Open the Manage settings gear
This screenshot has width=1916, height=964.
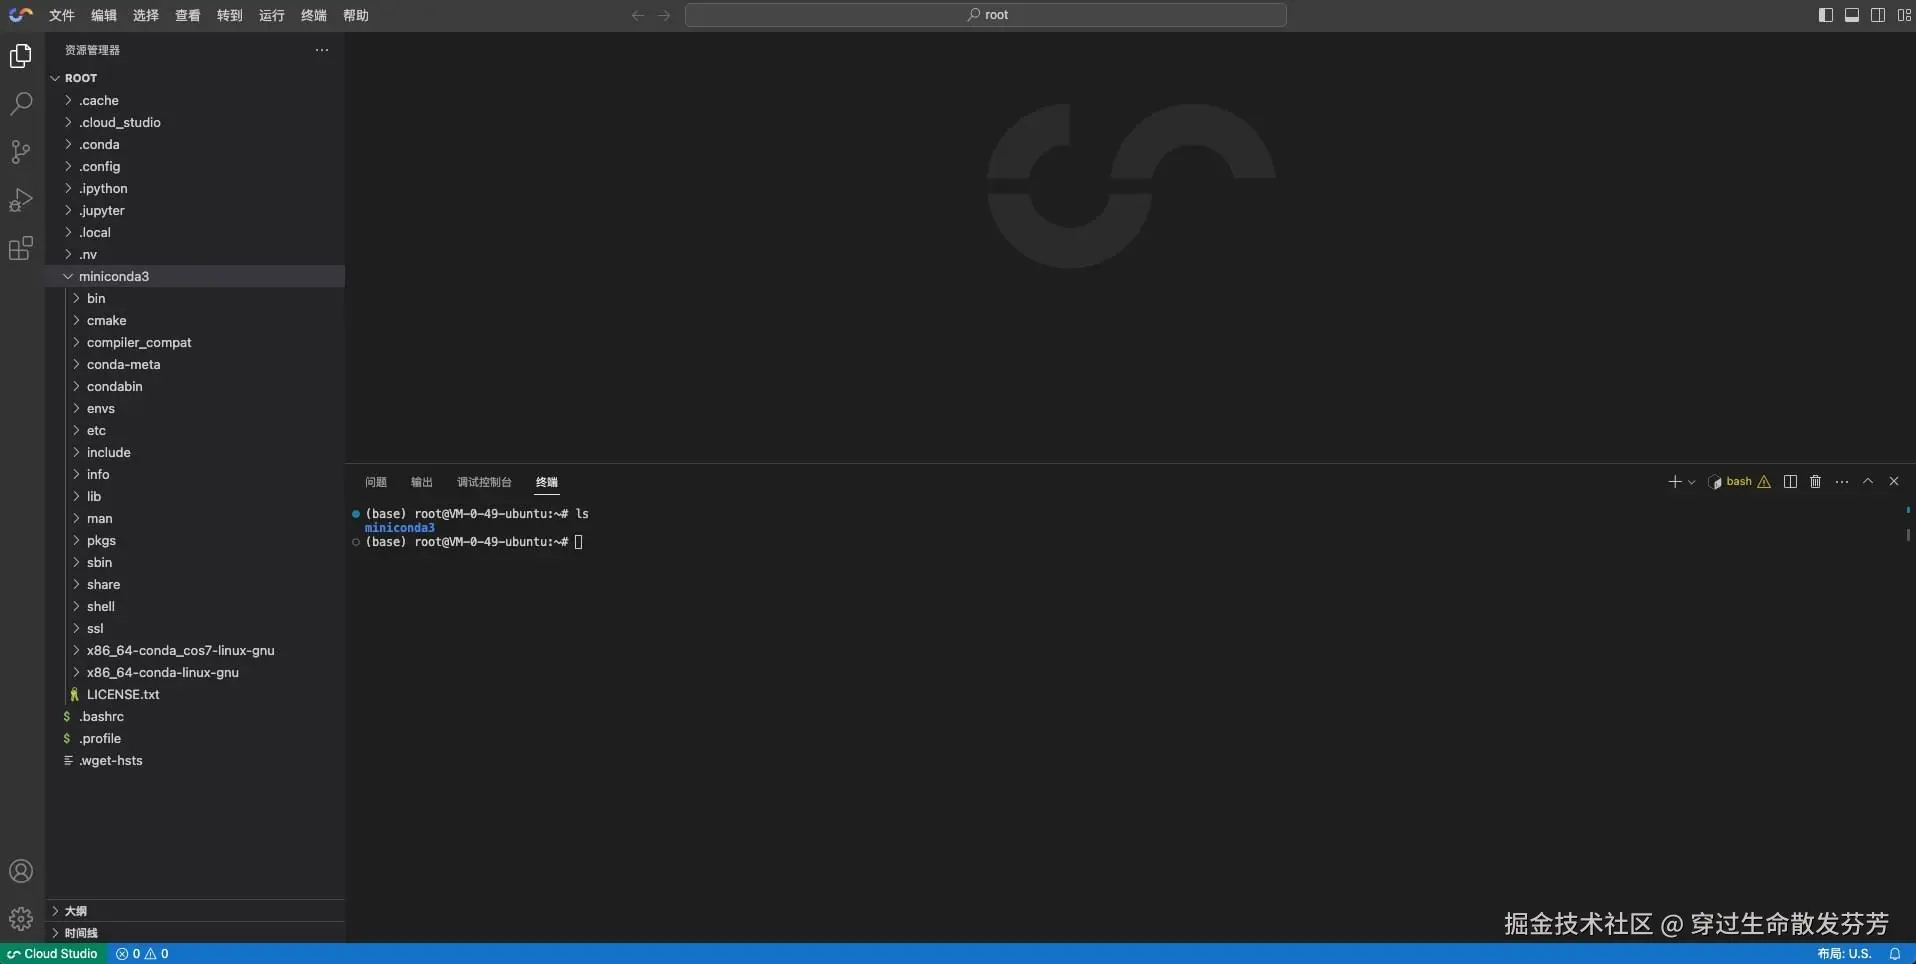[x=21, y=918]
